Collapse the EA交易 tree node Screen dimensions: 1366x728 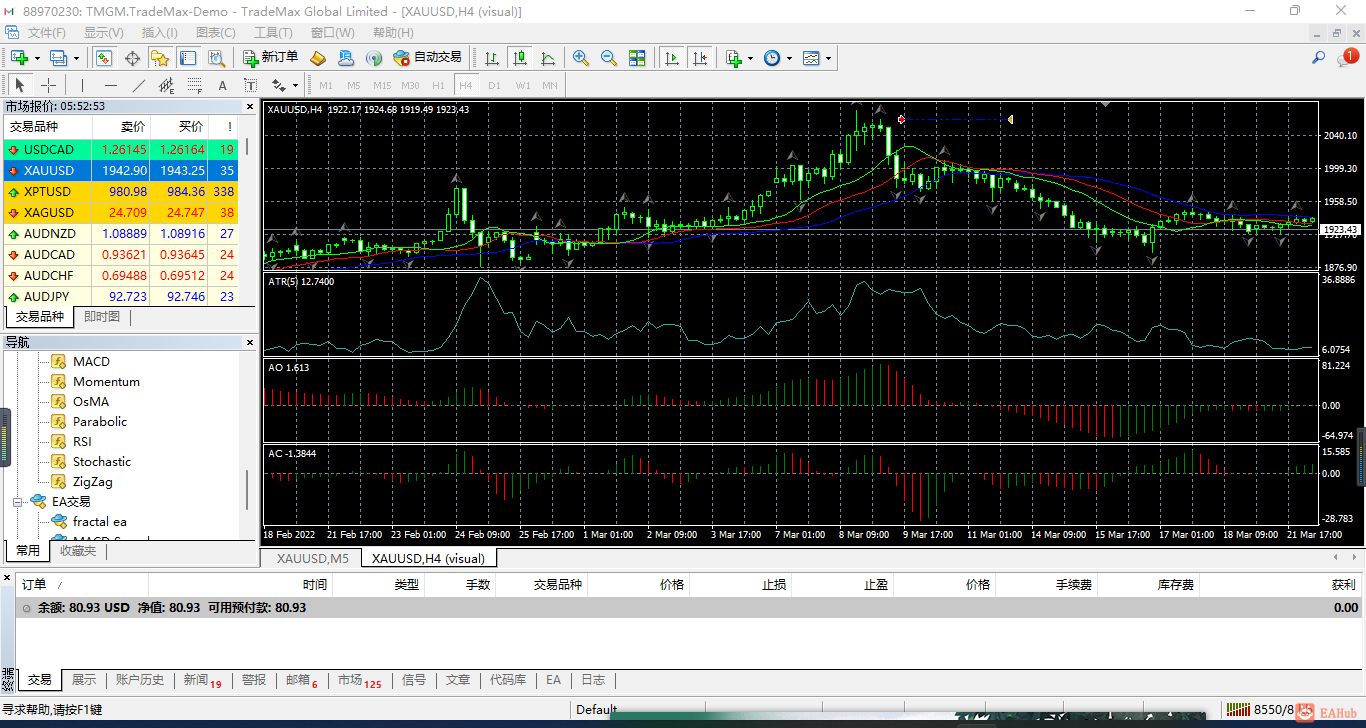(18, 502)
